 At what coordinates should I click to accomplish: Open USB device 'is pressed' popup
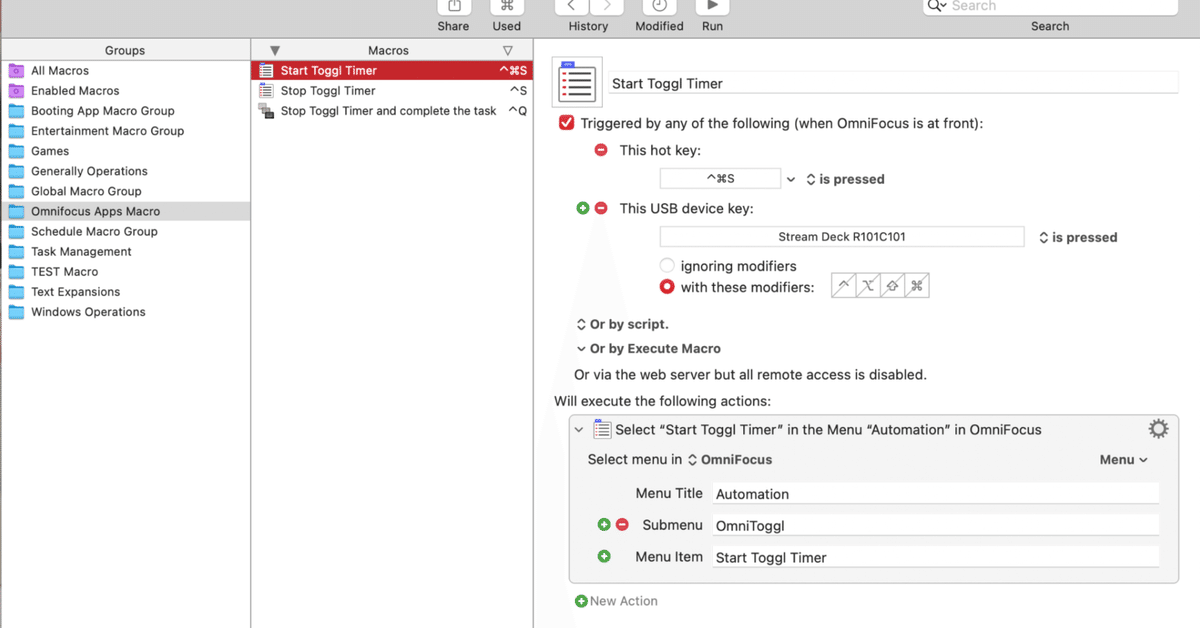(x=1078, y=237)
